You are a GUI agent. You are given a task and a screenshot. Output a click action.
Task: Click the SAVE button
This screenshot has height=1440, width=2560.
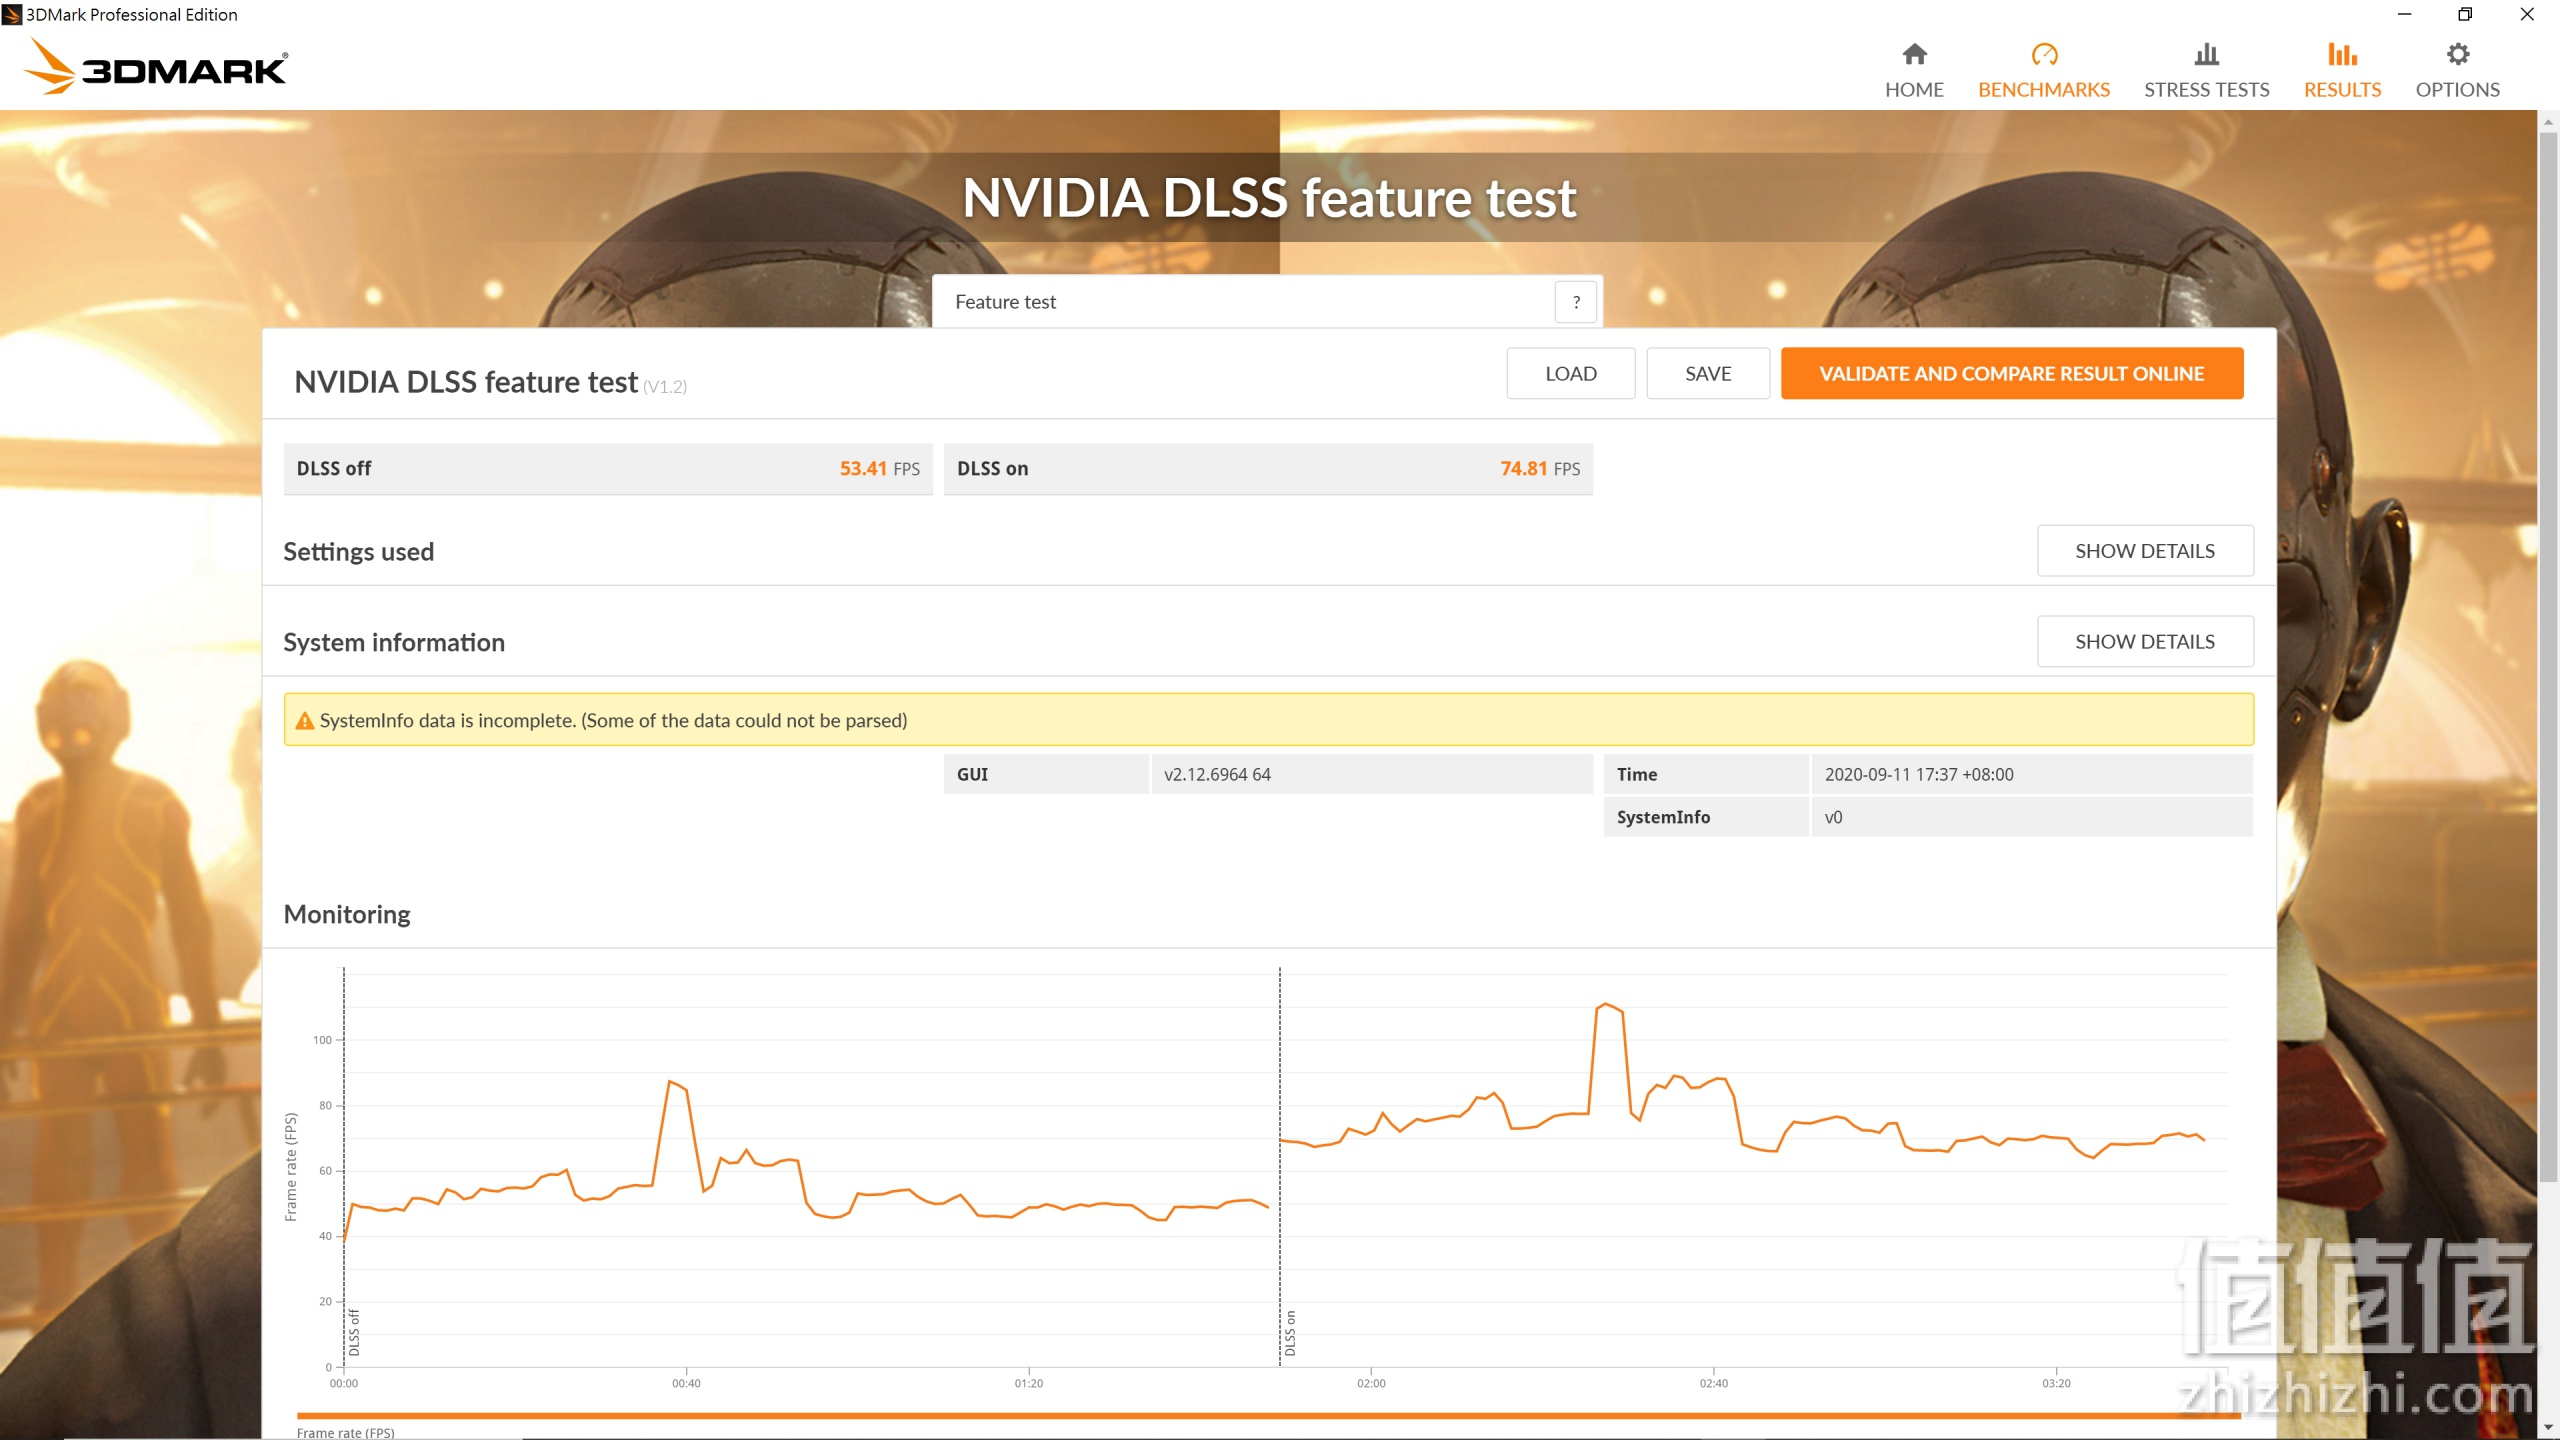pyautogui.click(x=1708, y=373)
